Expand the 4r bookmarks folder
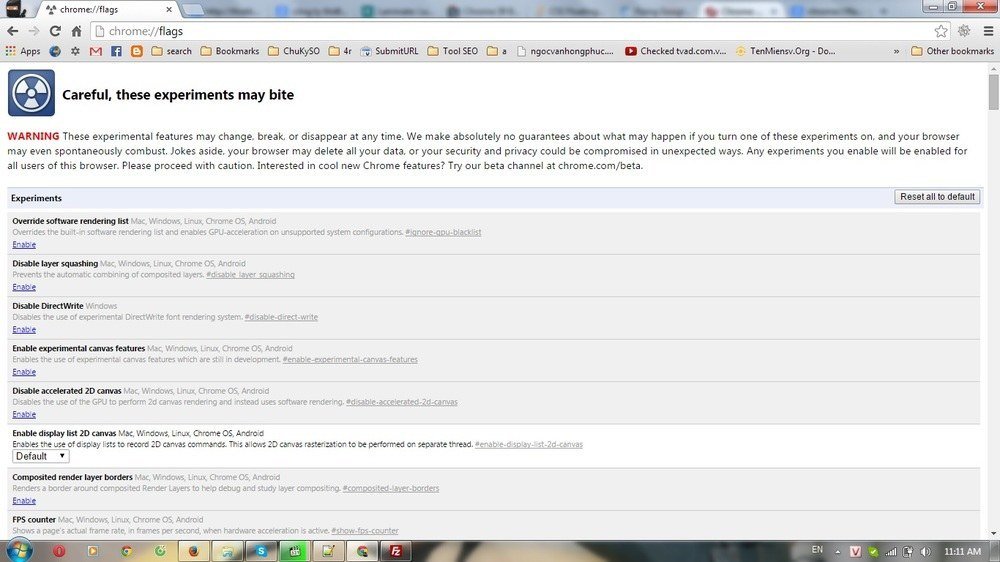This screenshot has width=1000, height=562. [x=341, y=51]
